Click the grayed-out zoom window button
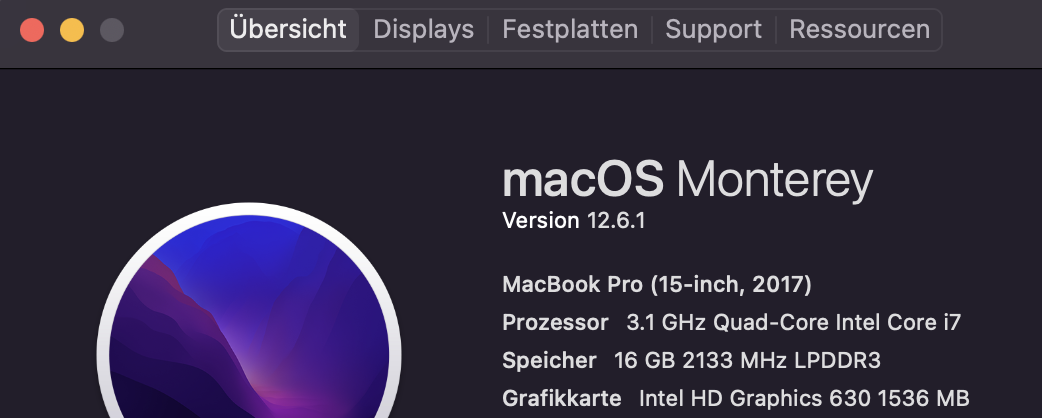 112,30
